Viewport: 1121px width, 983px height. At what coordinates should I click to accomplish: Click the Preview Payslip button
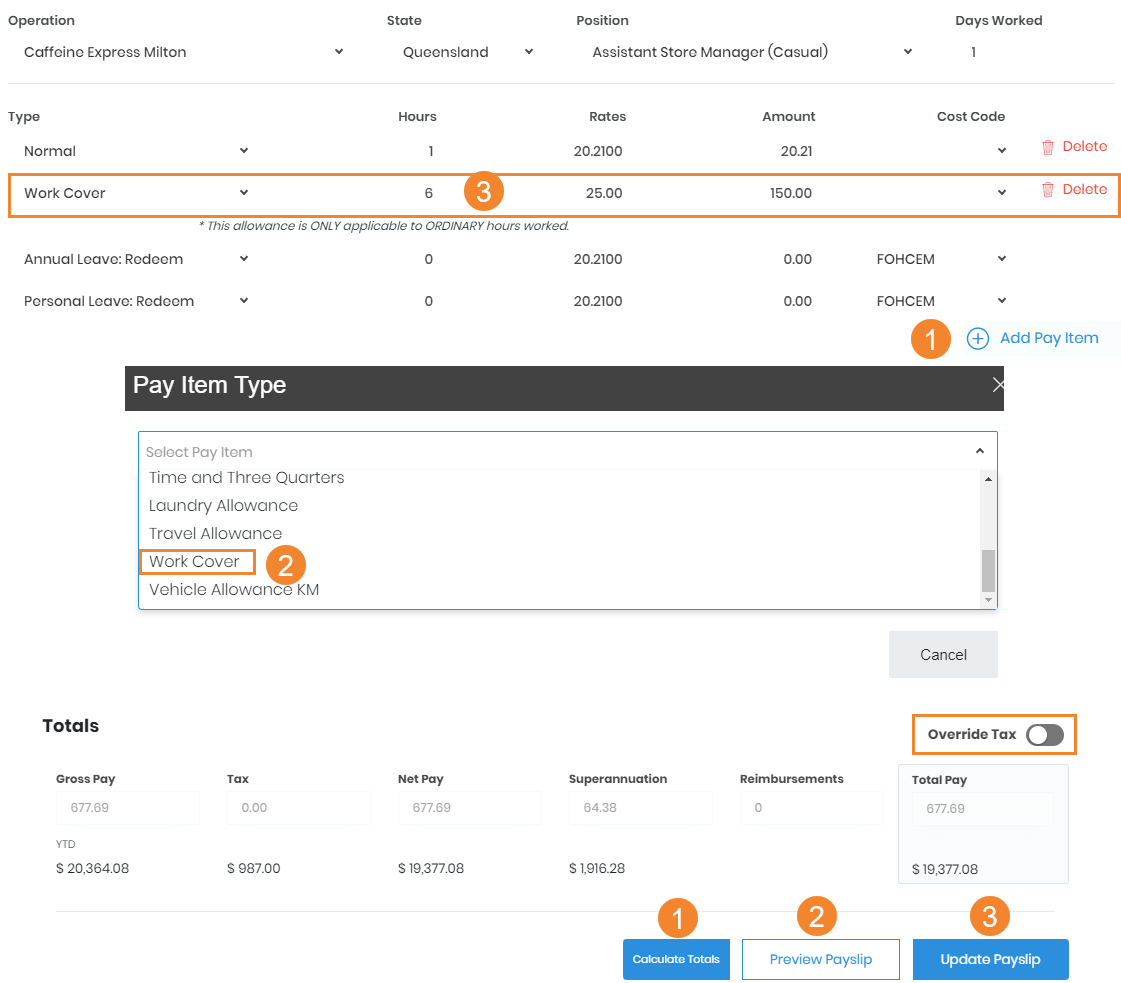coord(820,960)
